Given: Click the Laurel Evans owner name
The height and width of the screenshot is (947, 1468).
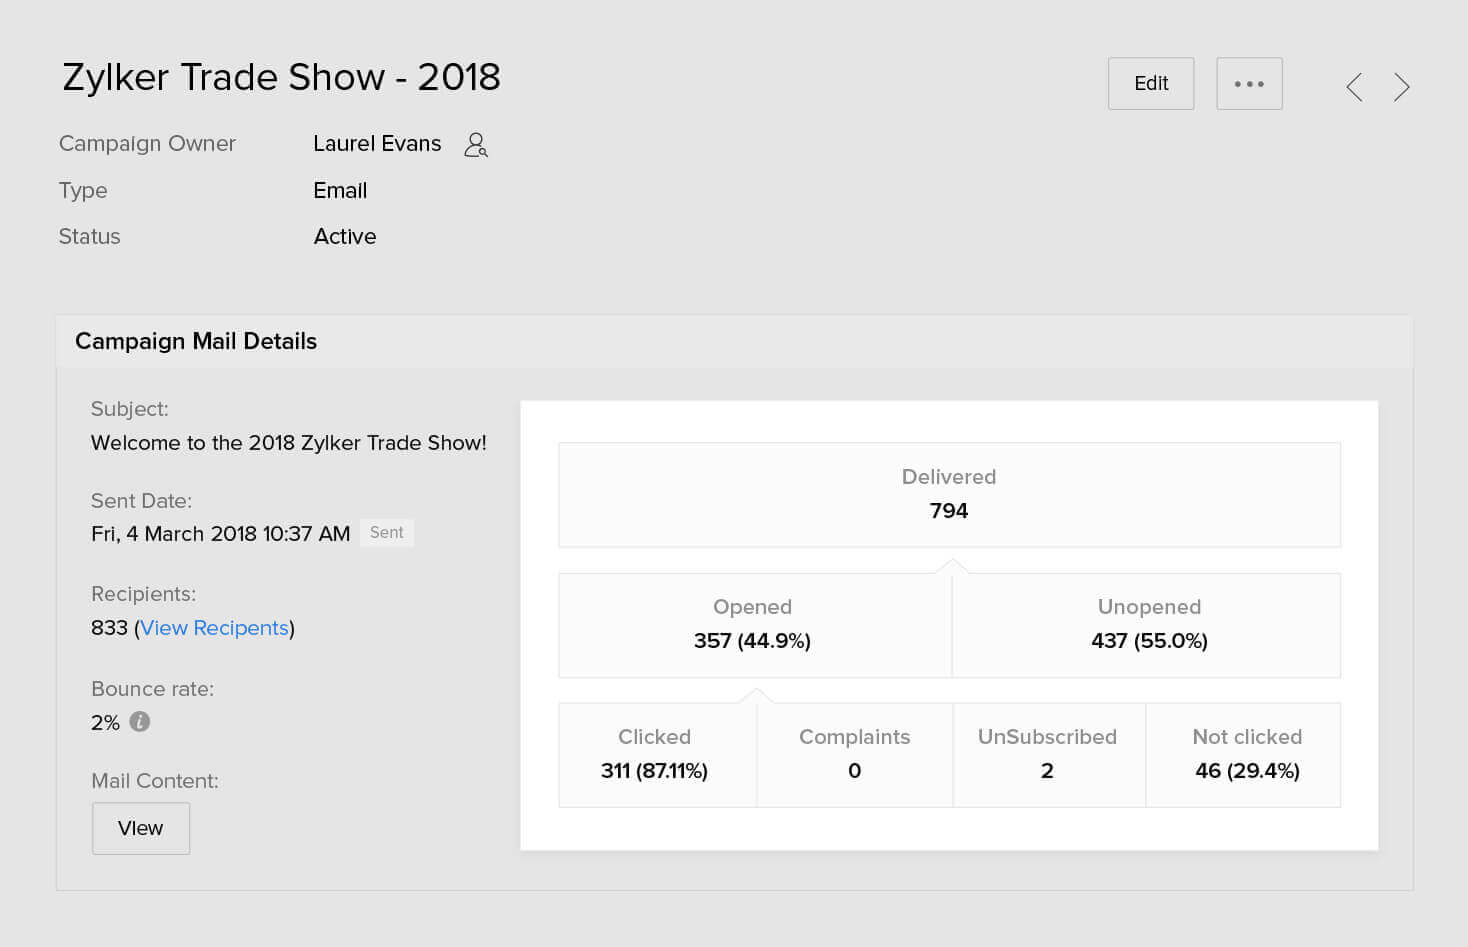Looking at the screenshot, I should pos(377,144).
